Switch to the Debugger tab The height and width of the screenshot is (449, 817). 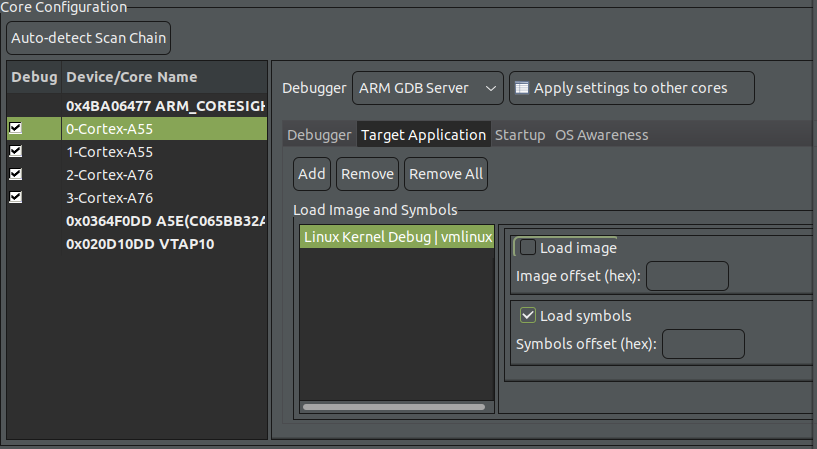319,135
